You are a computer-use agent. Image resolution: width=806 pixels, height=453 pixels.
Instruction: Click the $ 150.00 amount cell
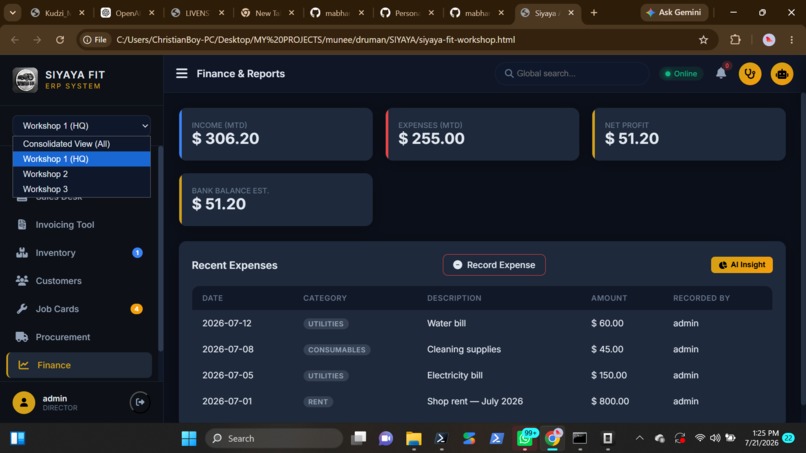[x=609, y=375]
